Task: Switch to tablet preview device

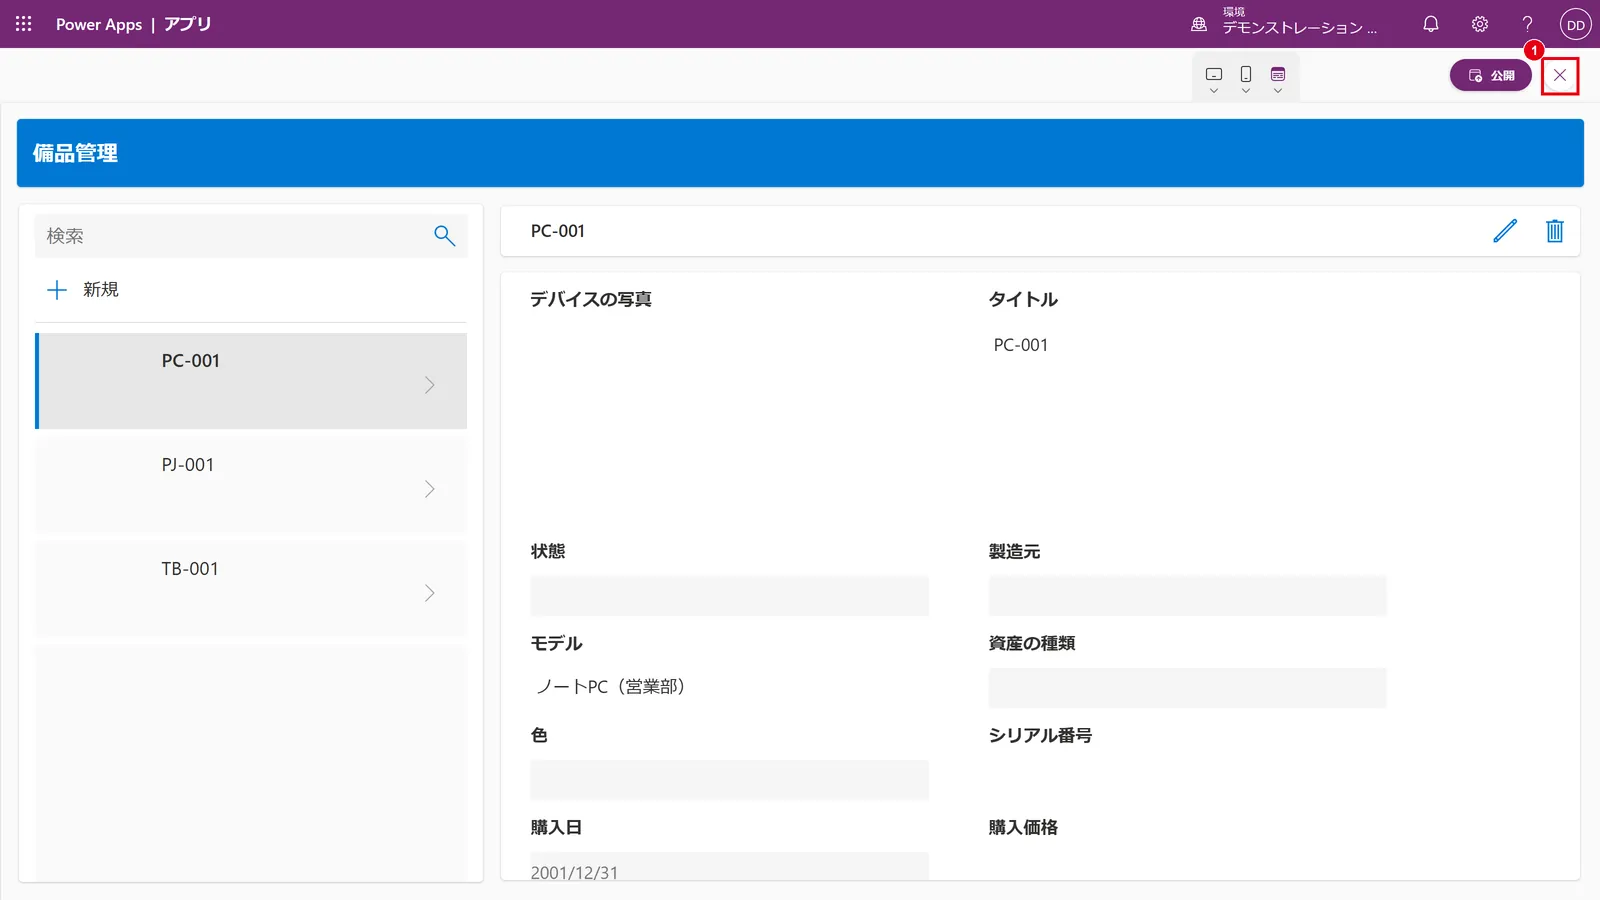Action: 1214,74
